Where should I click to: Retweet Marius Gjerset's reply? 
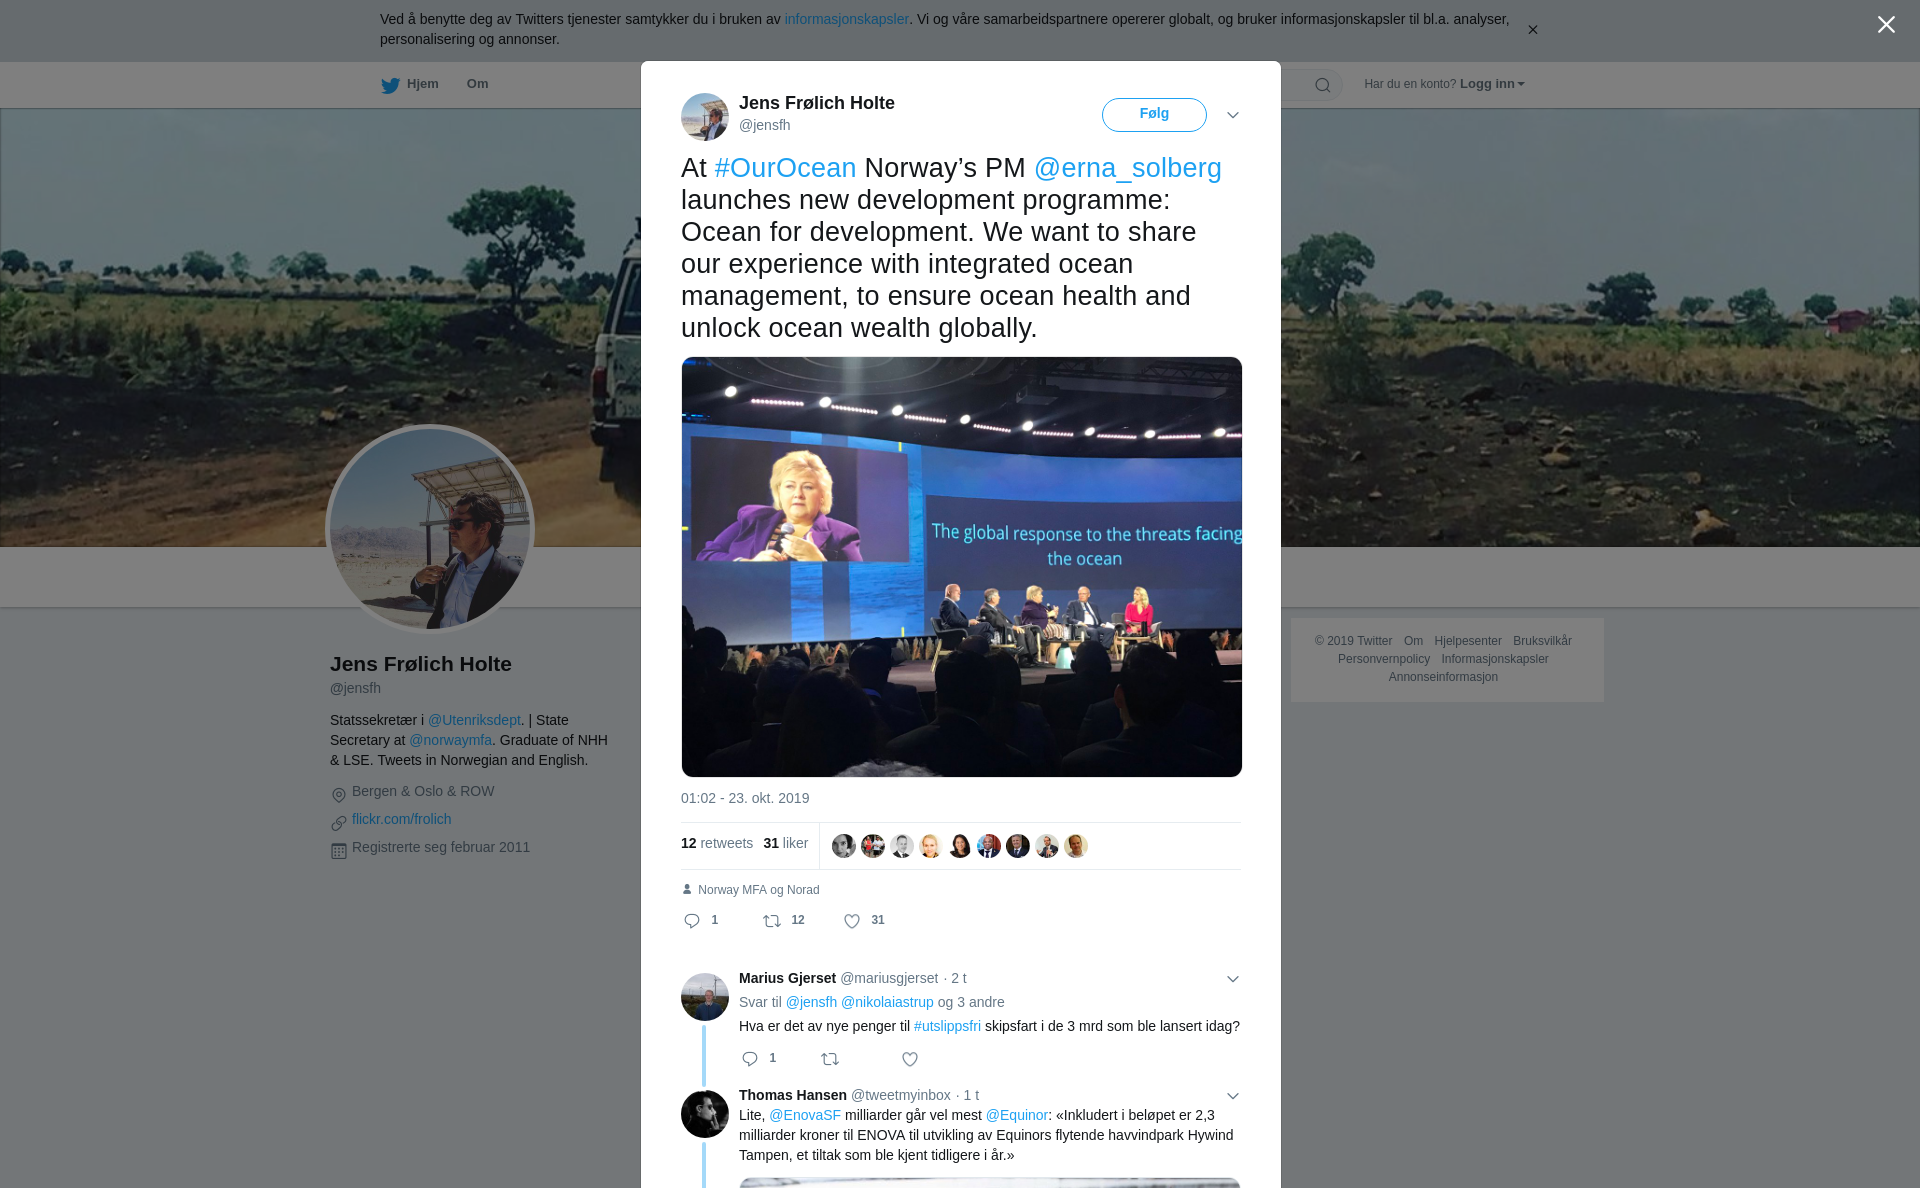[830, 1059]
